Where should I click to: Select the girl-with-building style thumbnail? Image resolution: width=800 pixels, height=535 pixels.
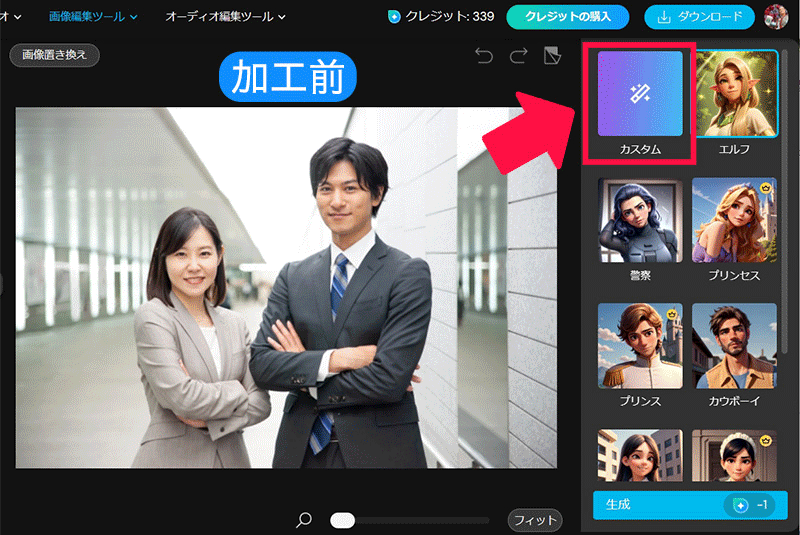click(640, 455)
